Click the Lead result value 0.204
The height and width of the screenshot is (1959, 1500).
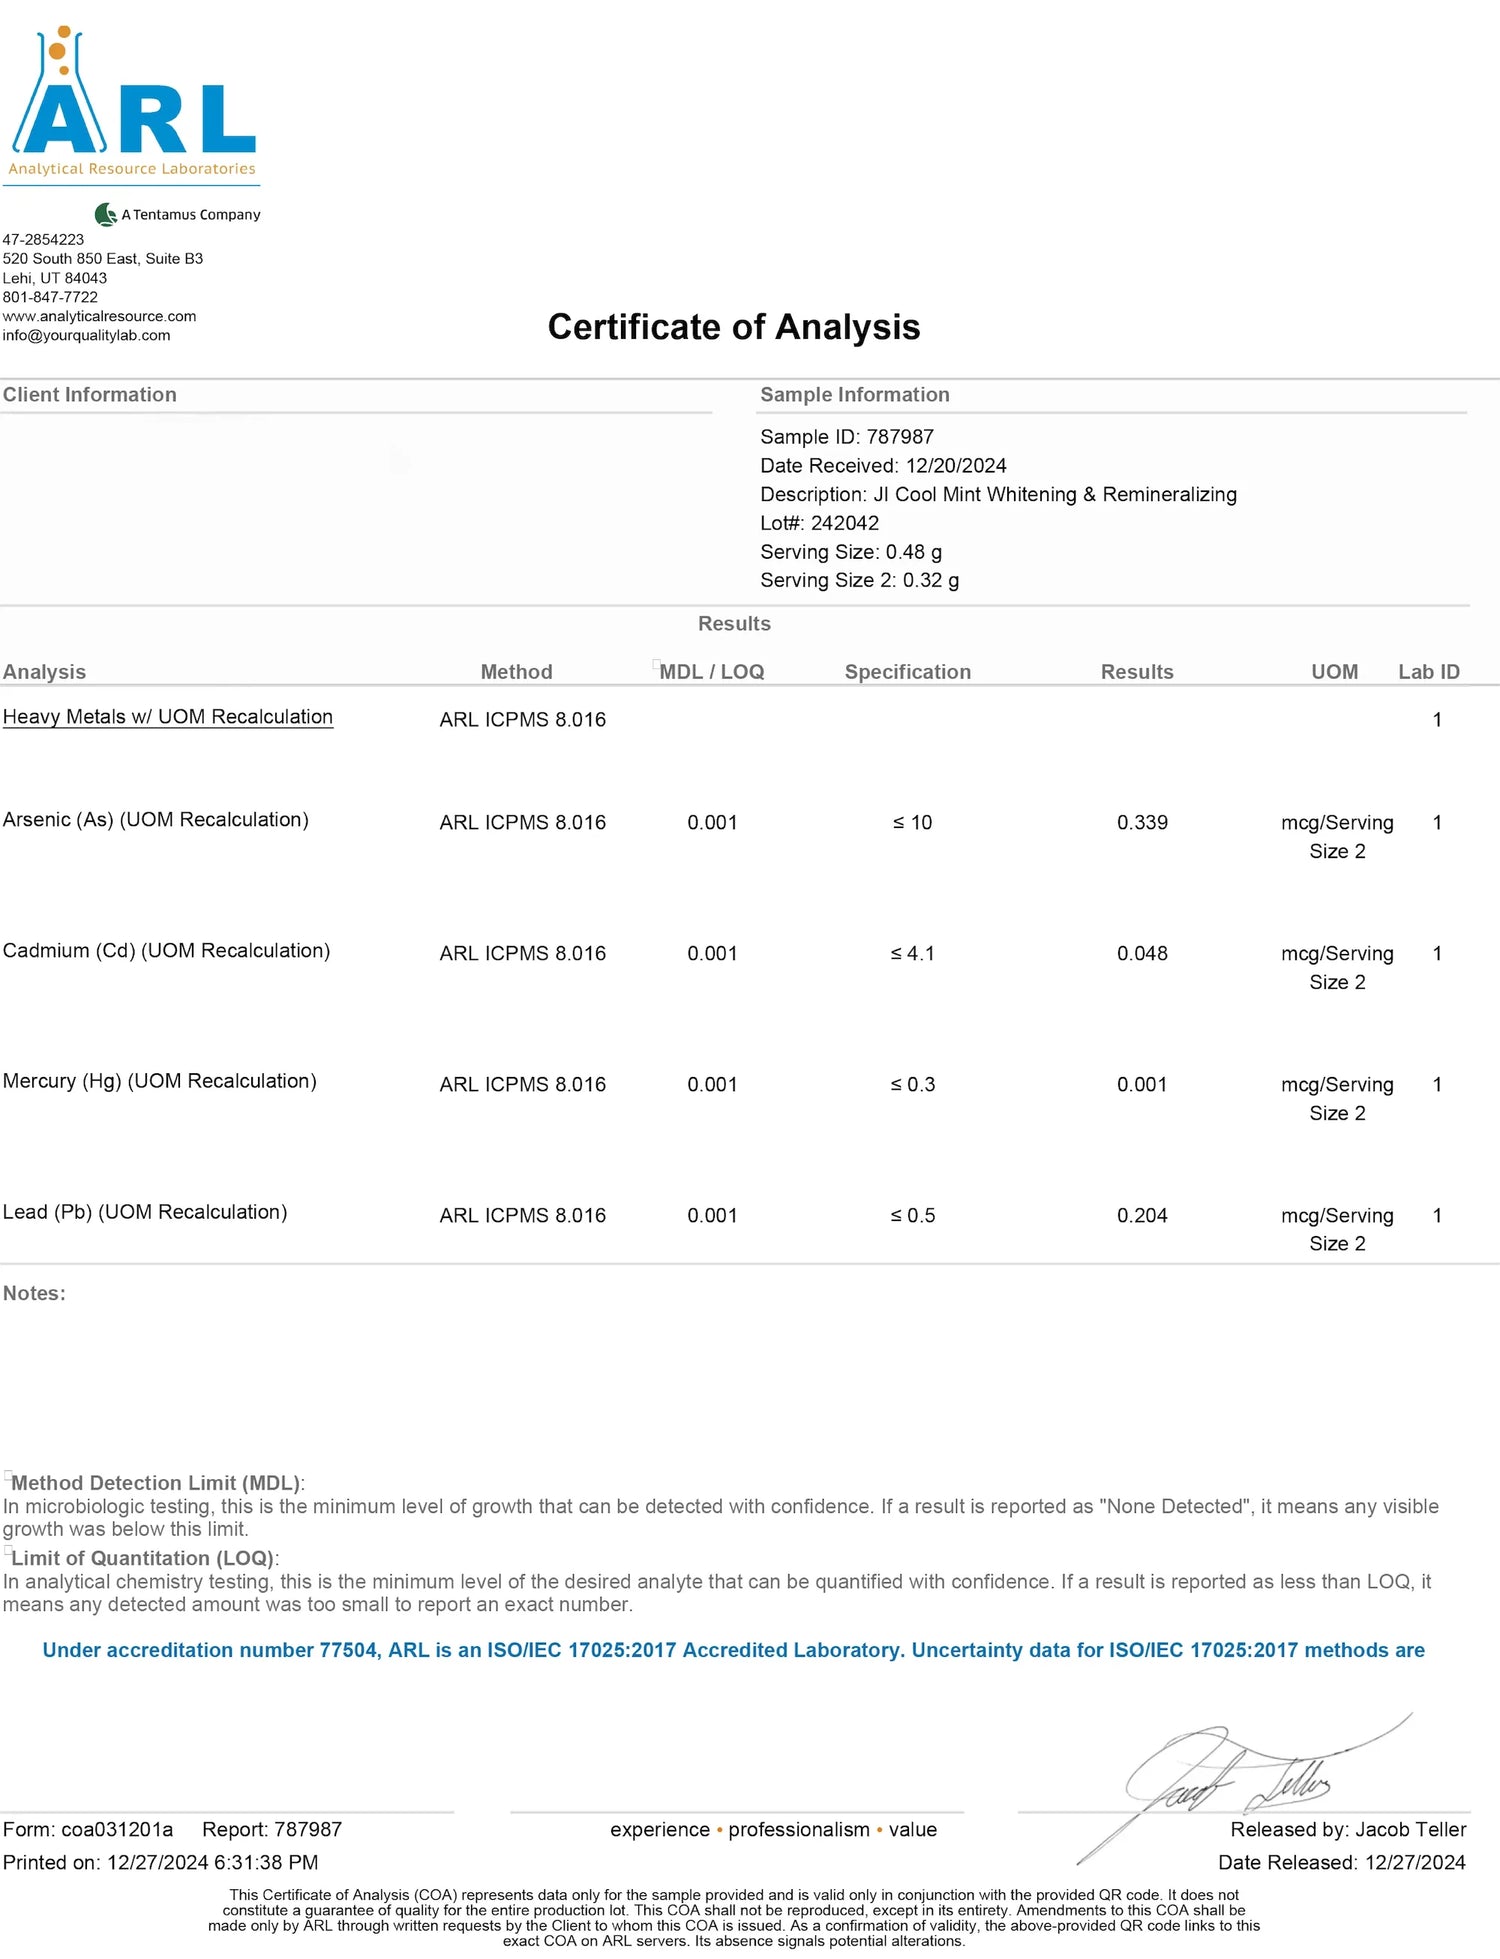tap(1142, 1215)
